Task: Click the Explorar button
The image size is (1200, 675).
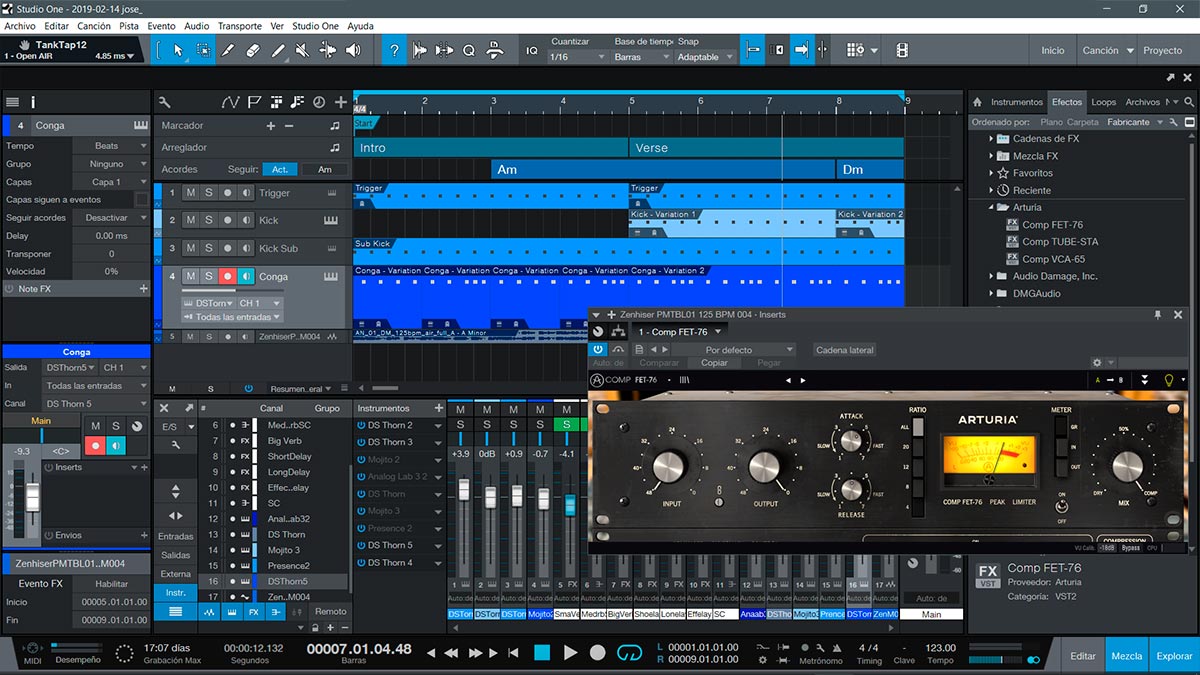Action: tap(1174, 656)
